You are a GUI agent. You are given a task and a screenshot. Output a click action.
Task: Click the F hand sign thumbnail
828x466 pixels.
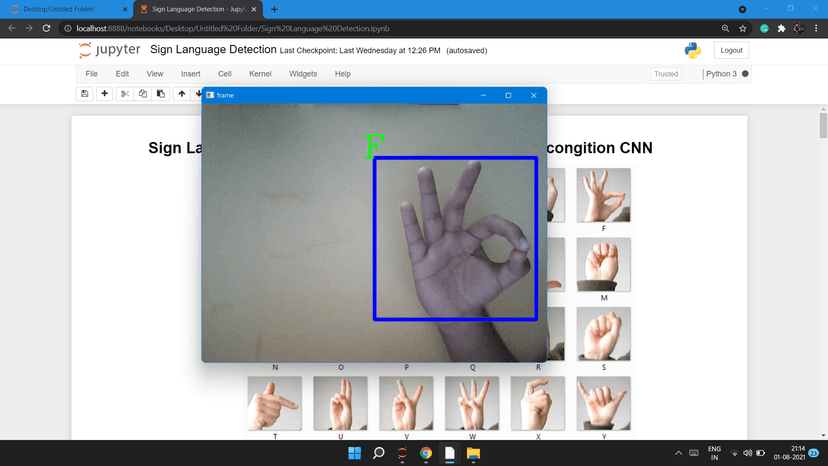[x=603, y=195]
